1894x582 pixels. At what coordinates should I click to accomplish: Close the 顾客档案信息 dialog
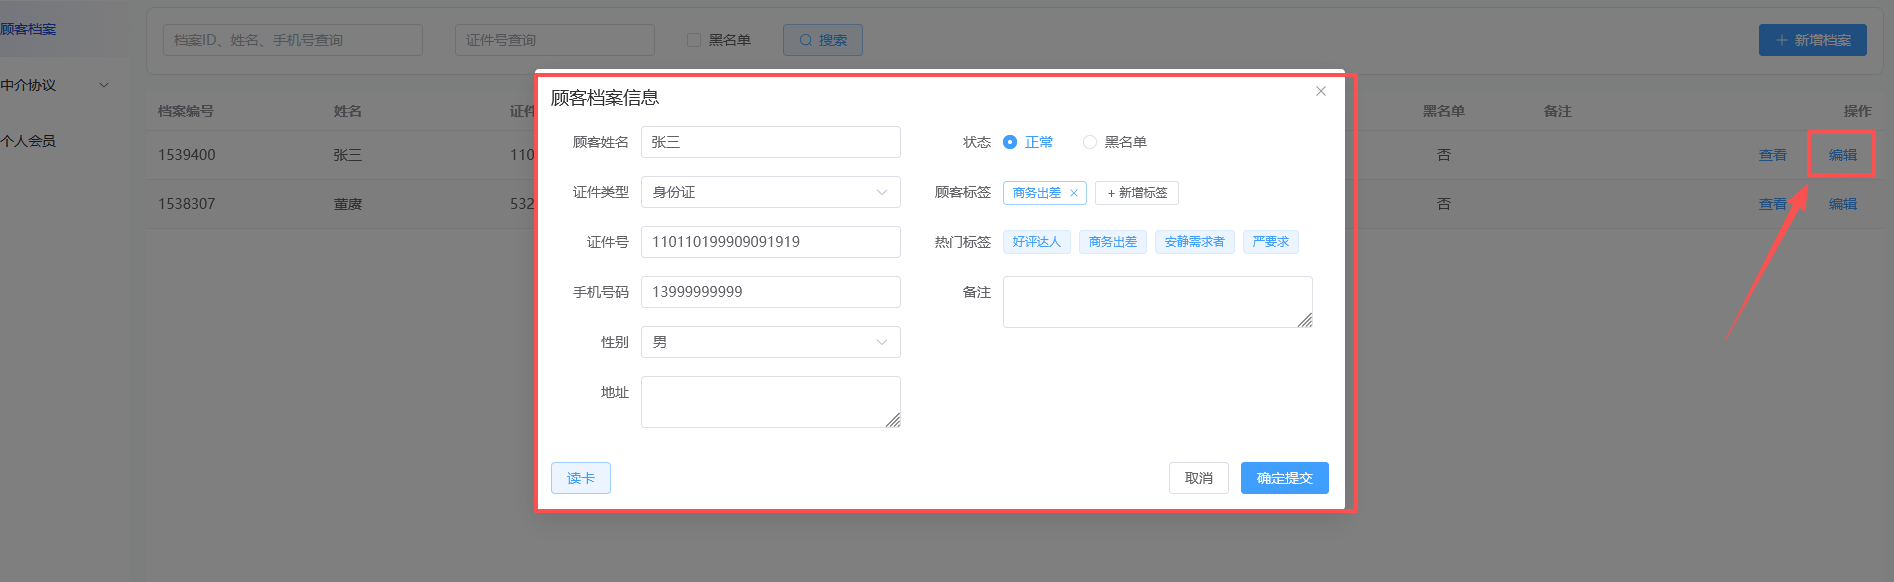pyautogui.click(x=1321, y=91)
